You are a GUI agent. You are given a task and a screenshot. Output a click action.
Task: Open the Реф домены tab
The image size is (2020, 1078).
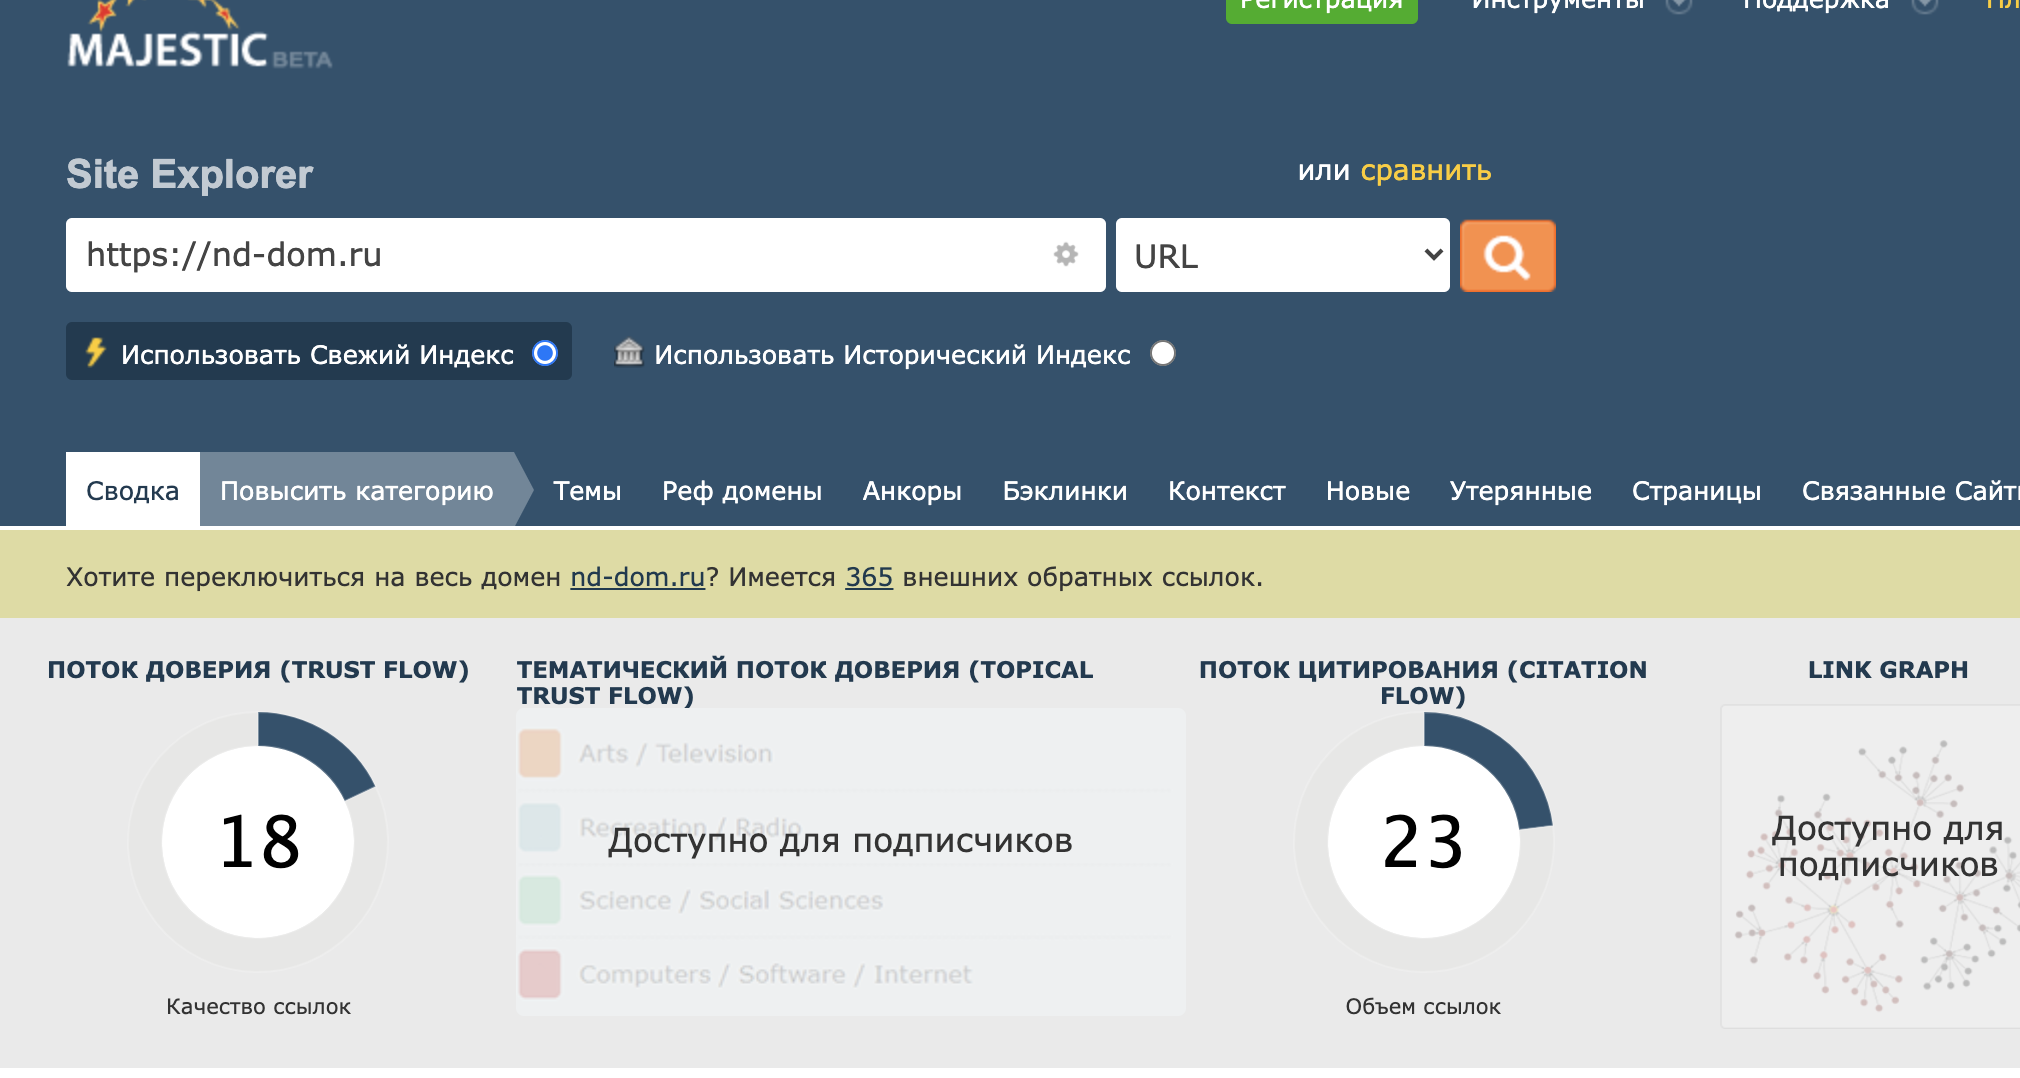tap(742, 491)
